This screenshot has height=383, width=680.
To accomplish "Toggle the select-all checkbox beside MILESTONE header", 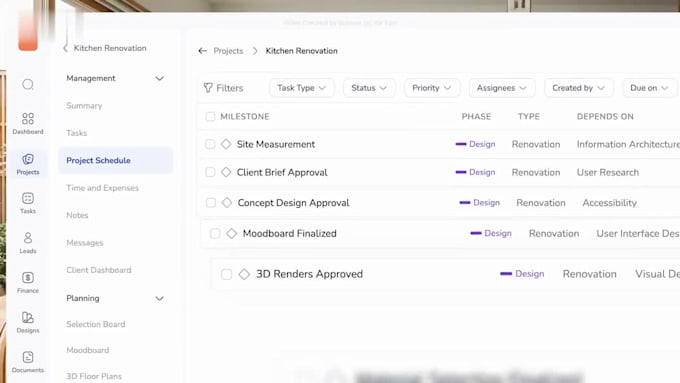I will click(x=210, y=116).
